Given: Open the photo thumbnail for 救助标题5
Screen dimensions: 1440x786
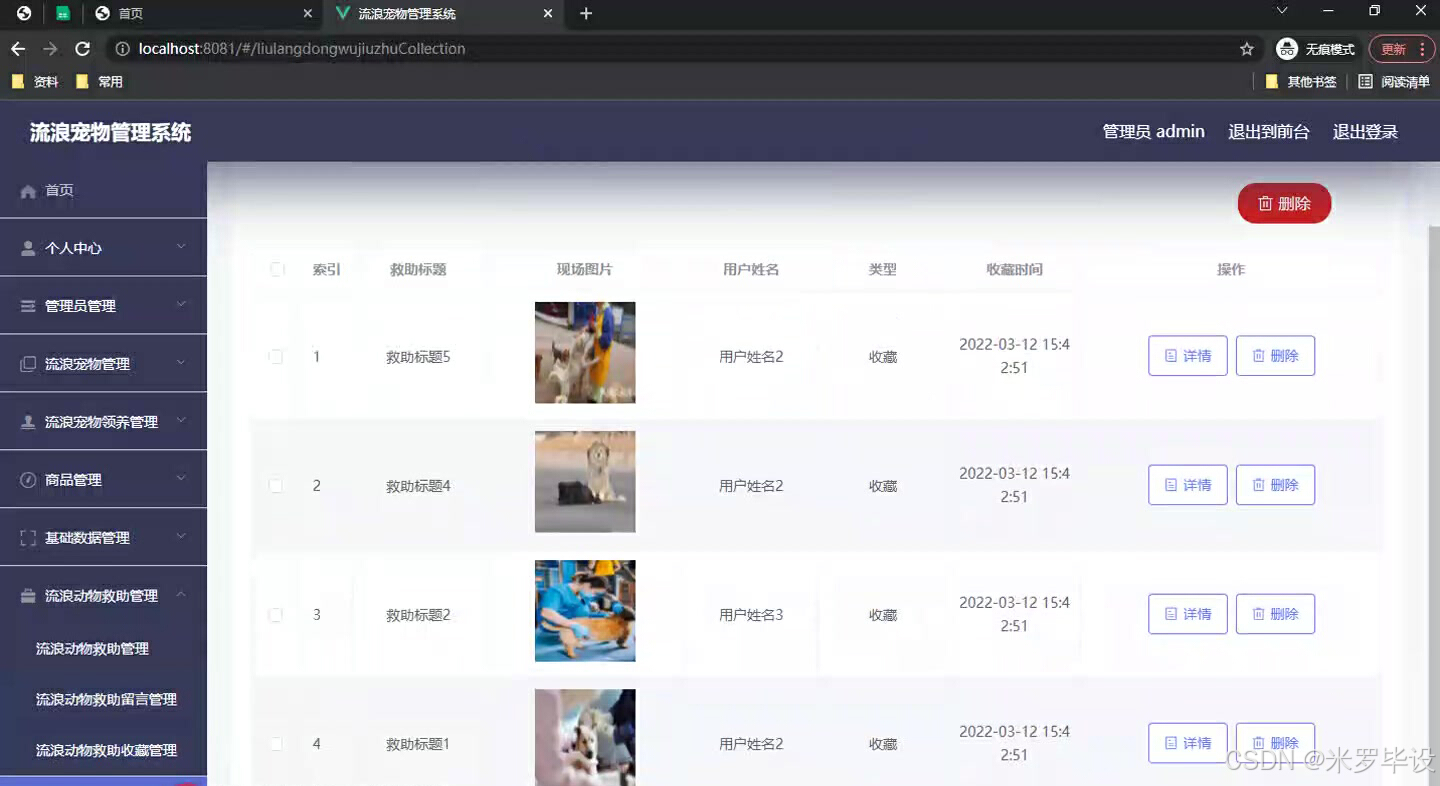Looking at the screenshot, I should click(x=585, y=353).
